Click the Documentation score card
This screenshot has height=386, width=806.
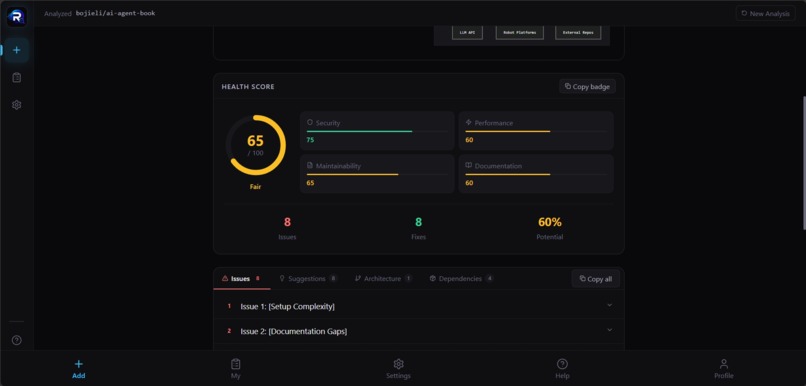(536, 174)
